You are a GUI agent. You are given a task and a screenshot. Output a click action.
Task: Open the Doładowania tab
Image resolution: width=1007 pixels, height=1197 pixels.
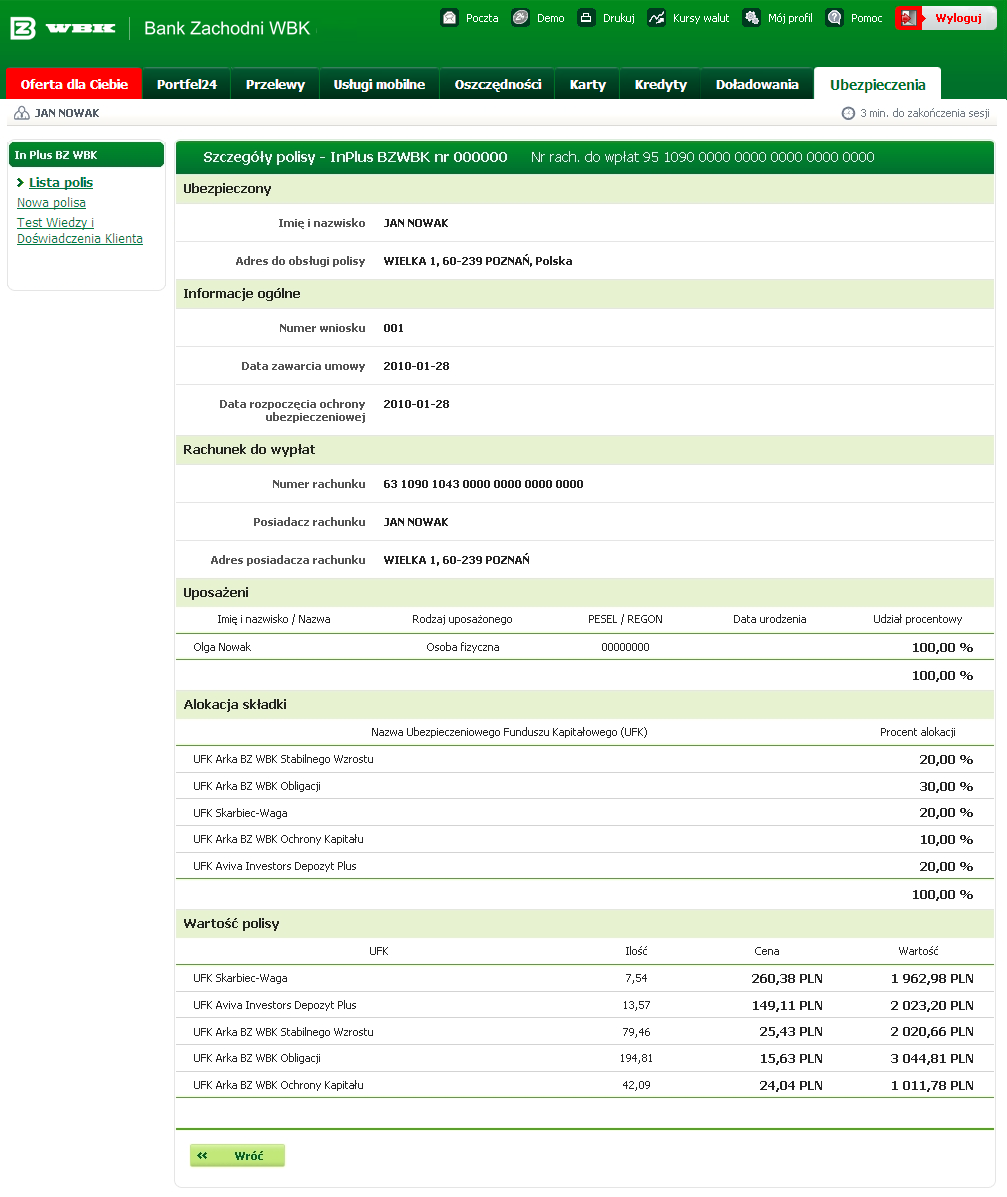click(x=757, y=84)
